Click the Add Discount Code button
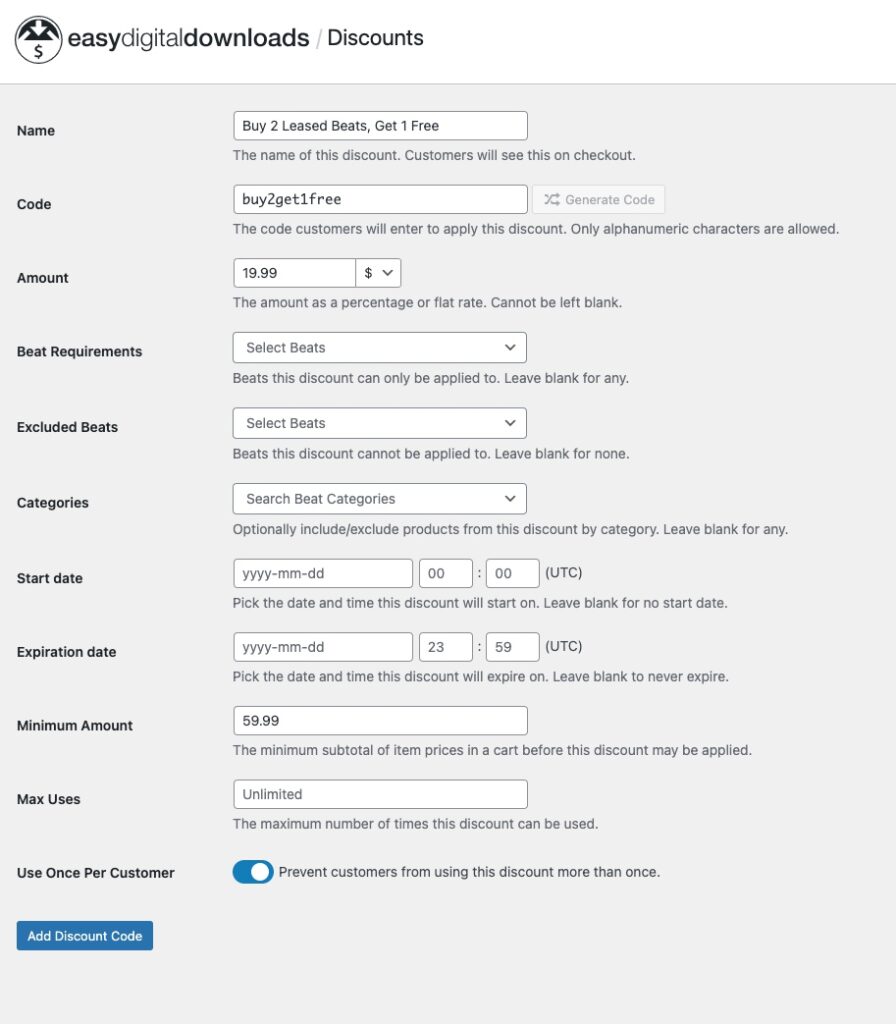The height and width of the screenshot is (1024, 896). click(x=85, y=936)
